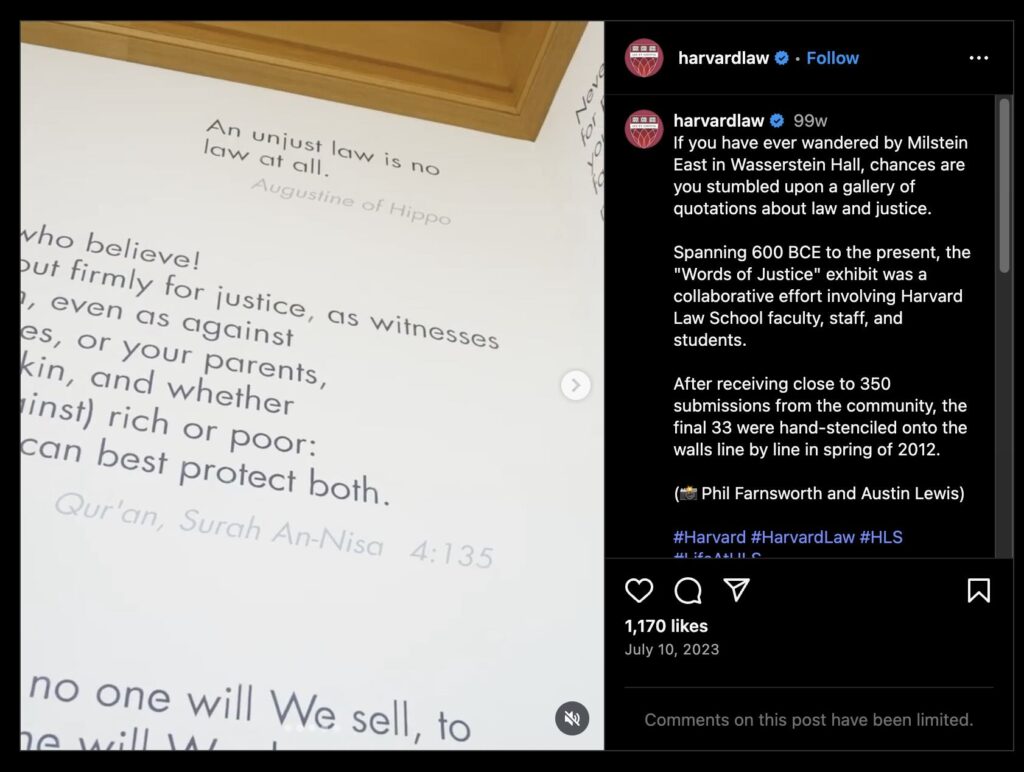The image size is (1024, 772).
Task: Open harvardlaw avatar beside the caption
Action: pos(644,129)
